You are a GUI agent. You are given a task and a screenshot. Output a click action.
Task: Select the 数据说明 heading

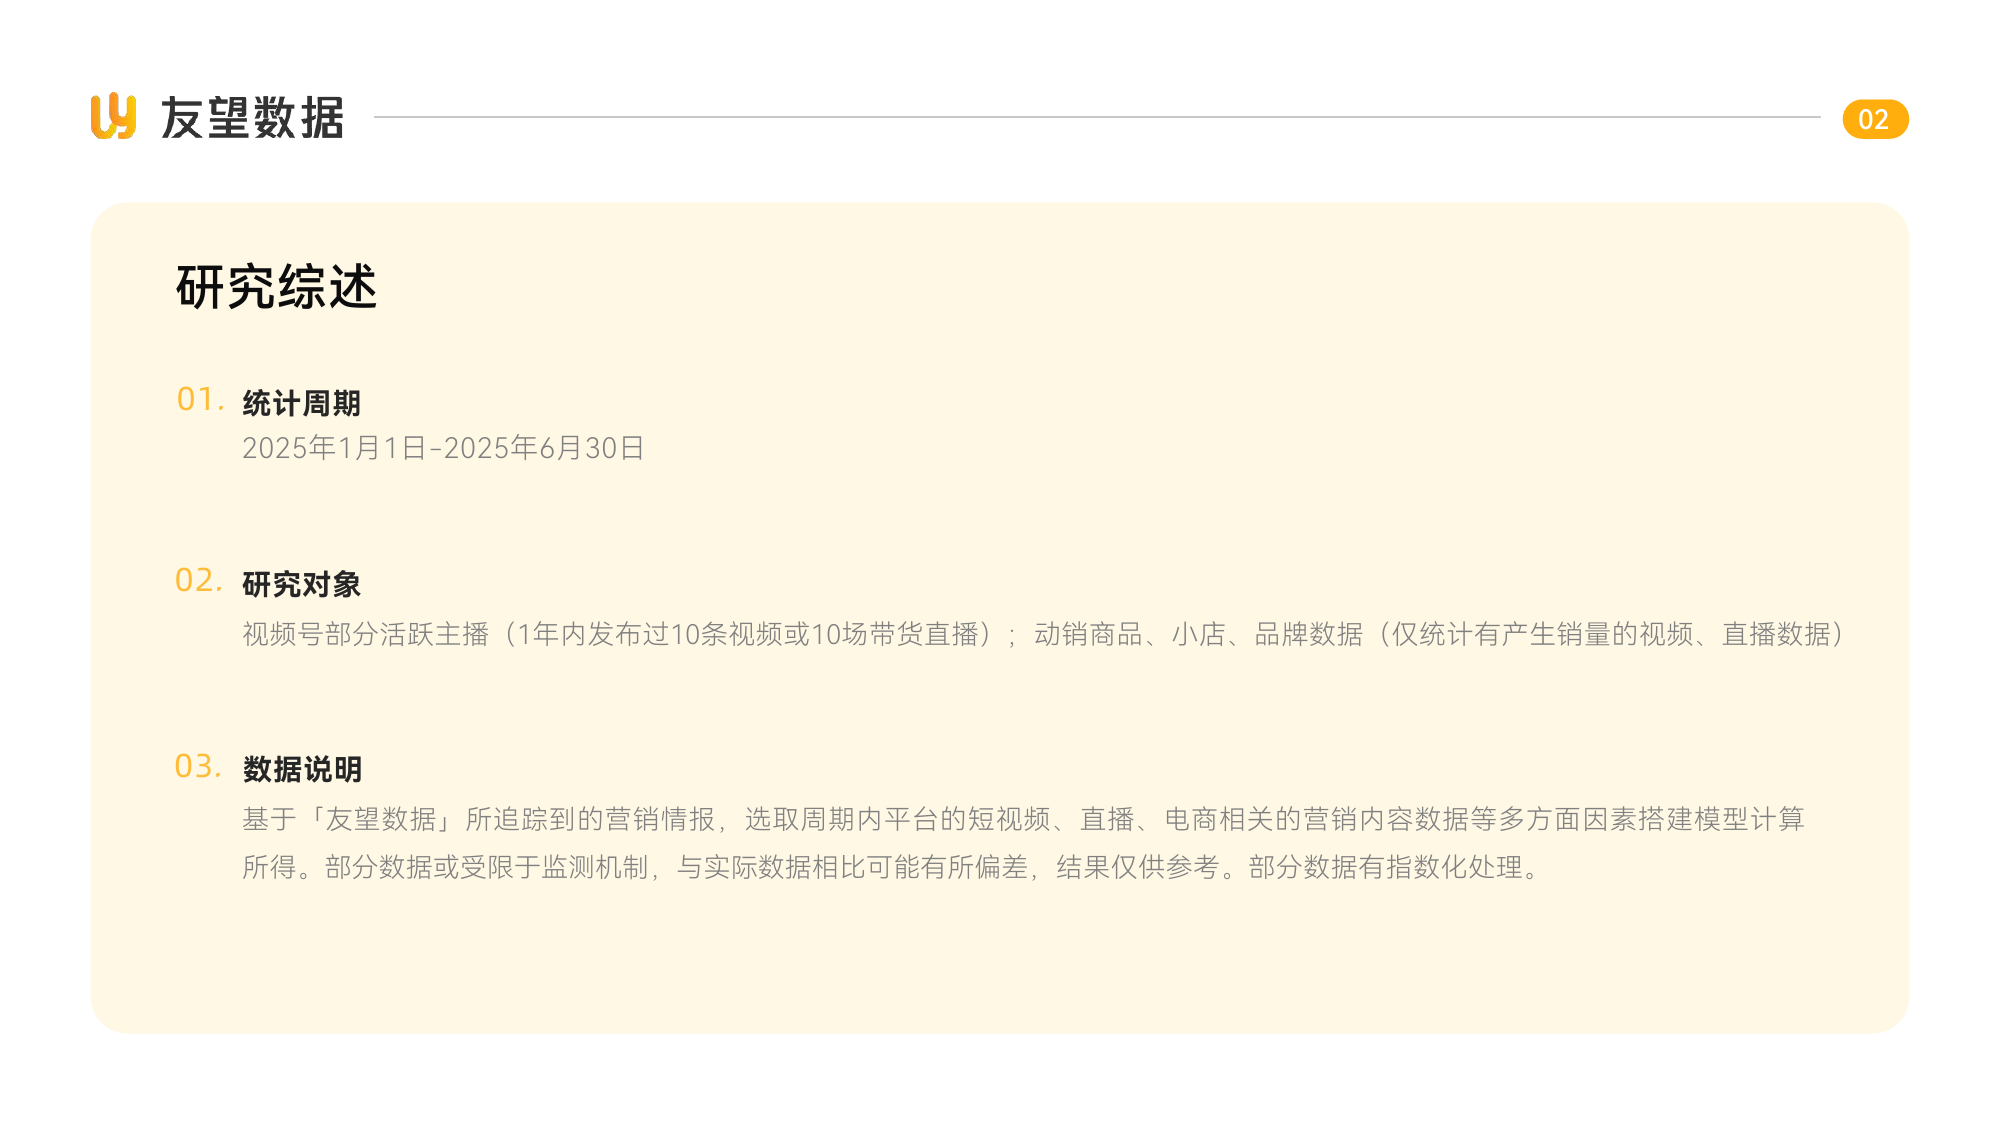(302, 769)
